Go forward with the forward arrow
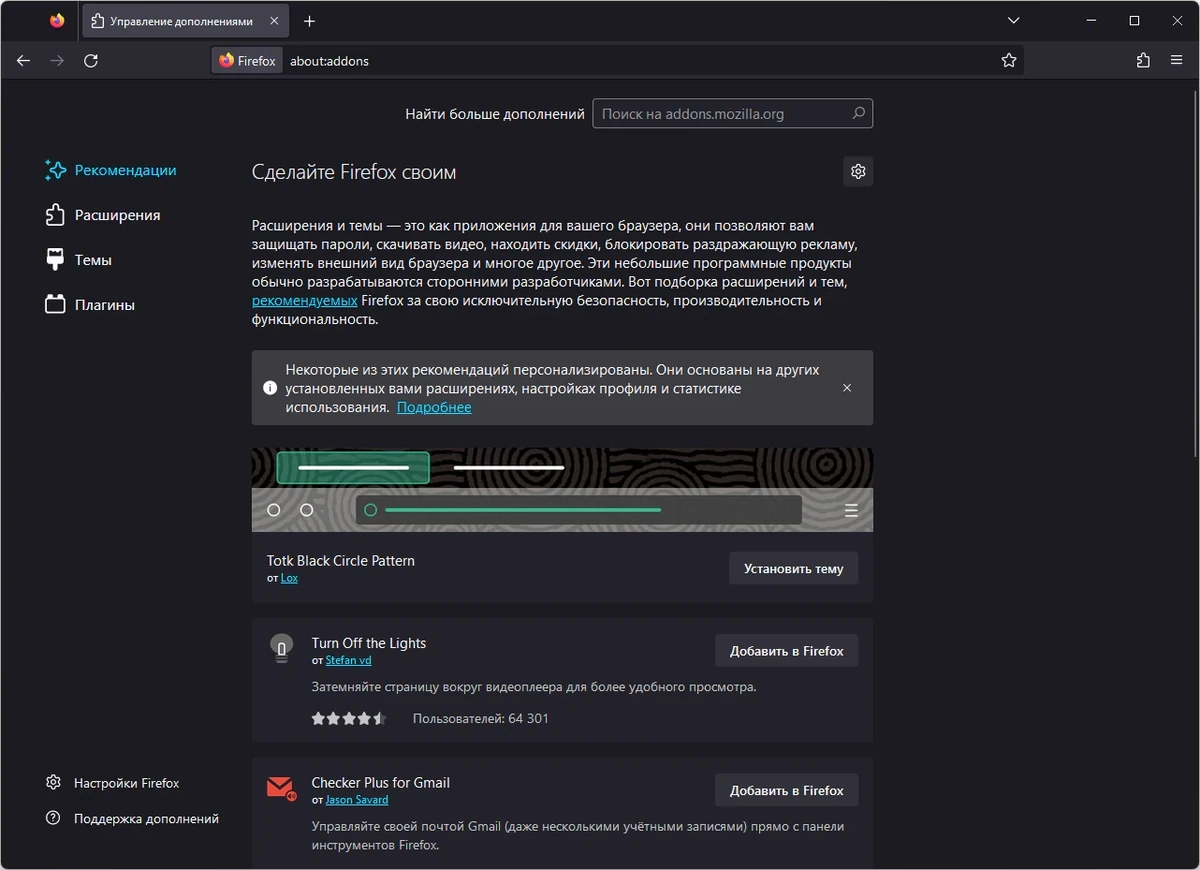This screenshot has width=1200, height=870. (x=57, y=61)
